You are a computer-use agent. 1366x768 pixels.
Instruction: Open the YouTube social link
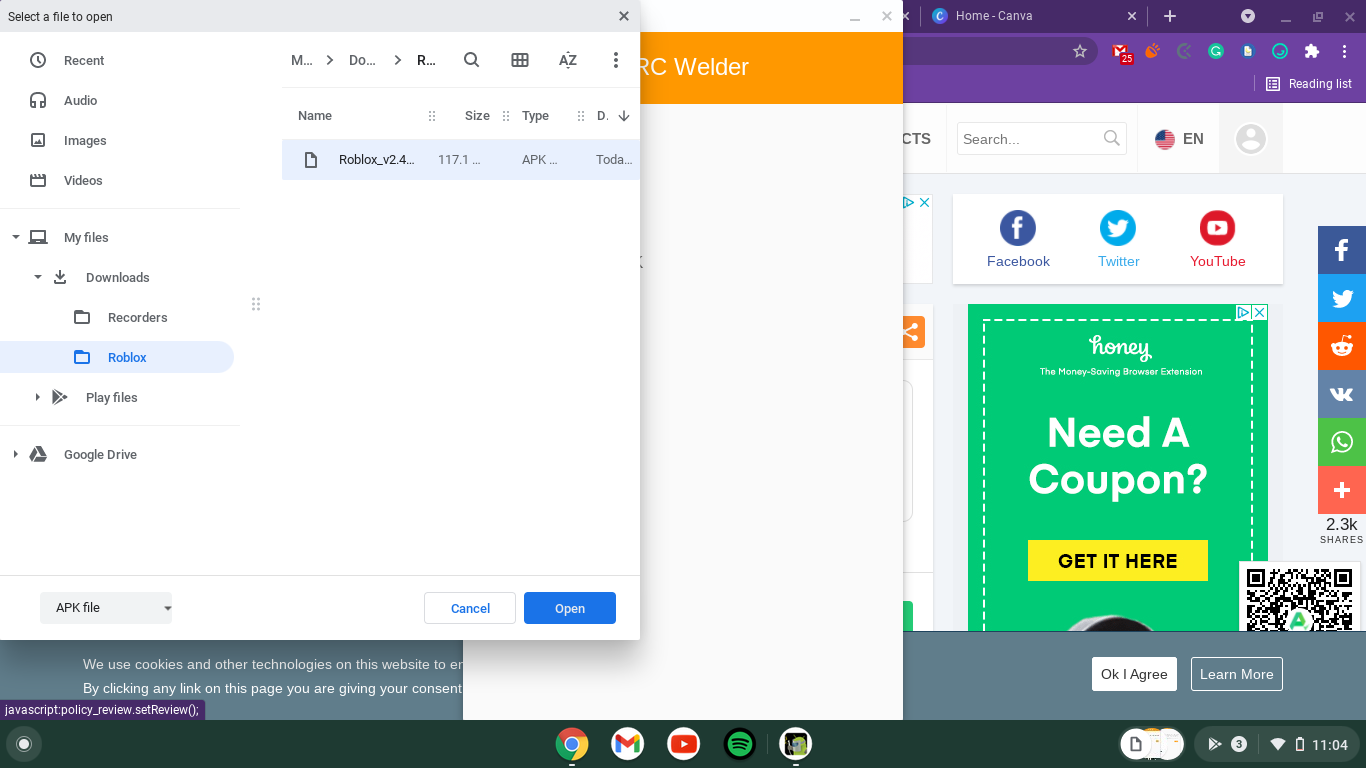1217,239
